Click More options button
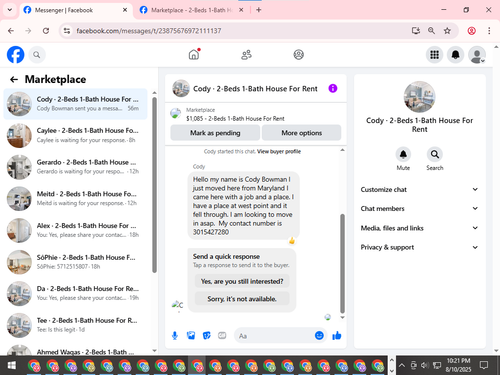 [x=301, y=133]
